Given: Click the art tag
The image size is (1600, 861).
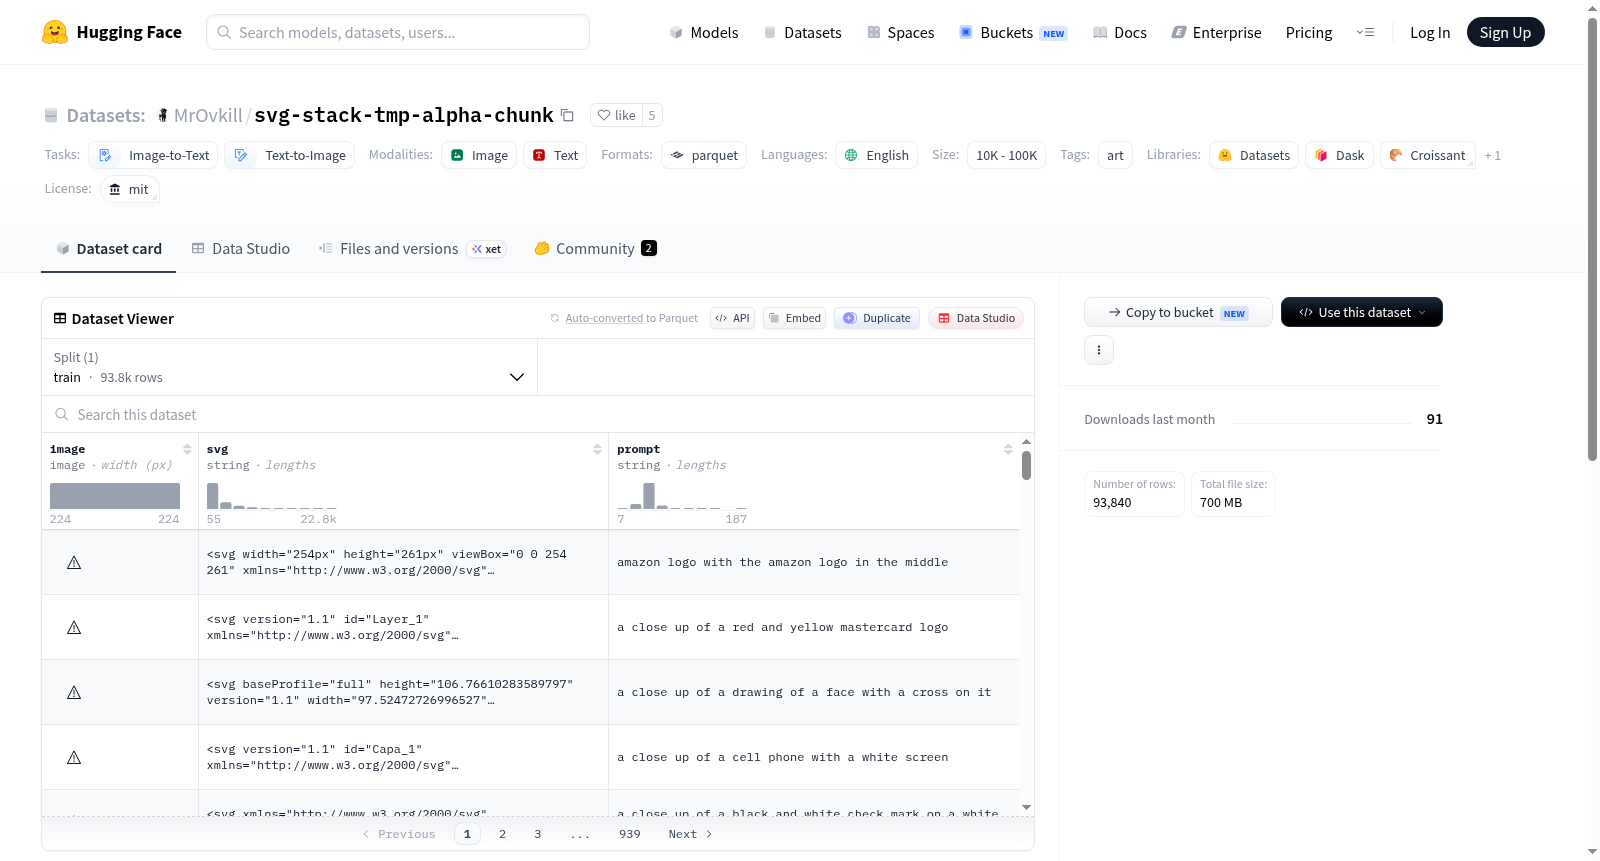Looking at the screenshot, I should tap(1115, 155).
